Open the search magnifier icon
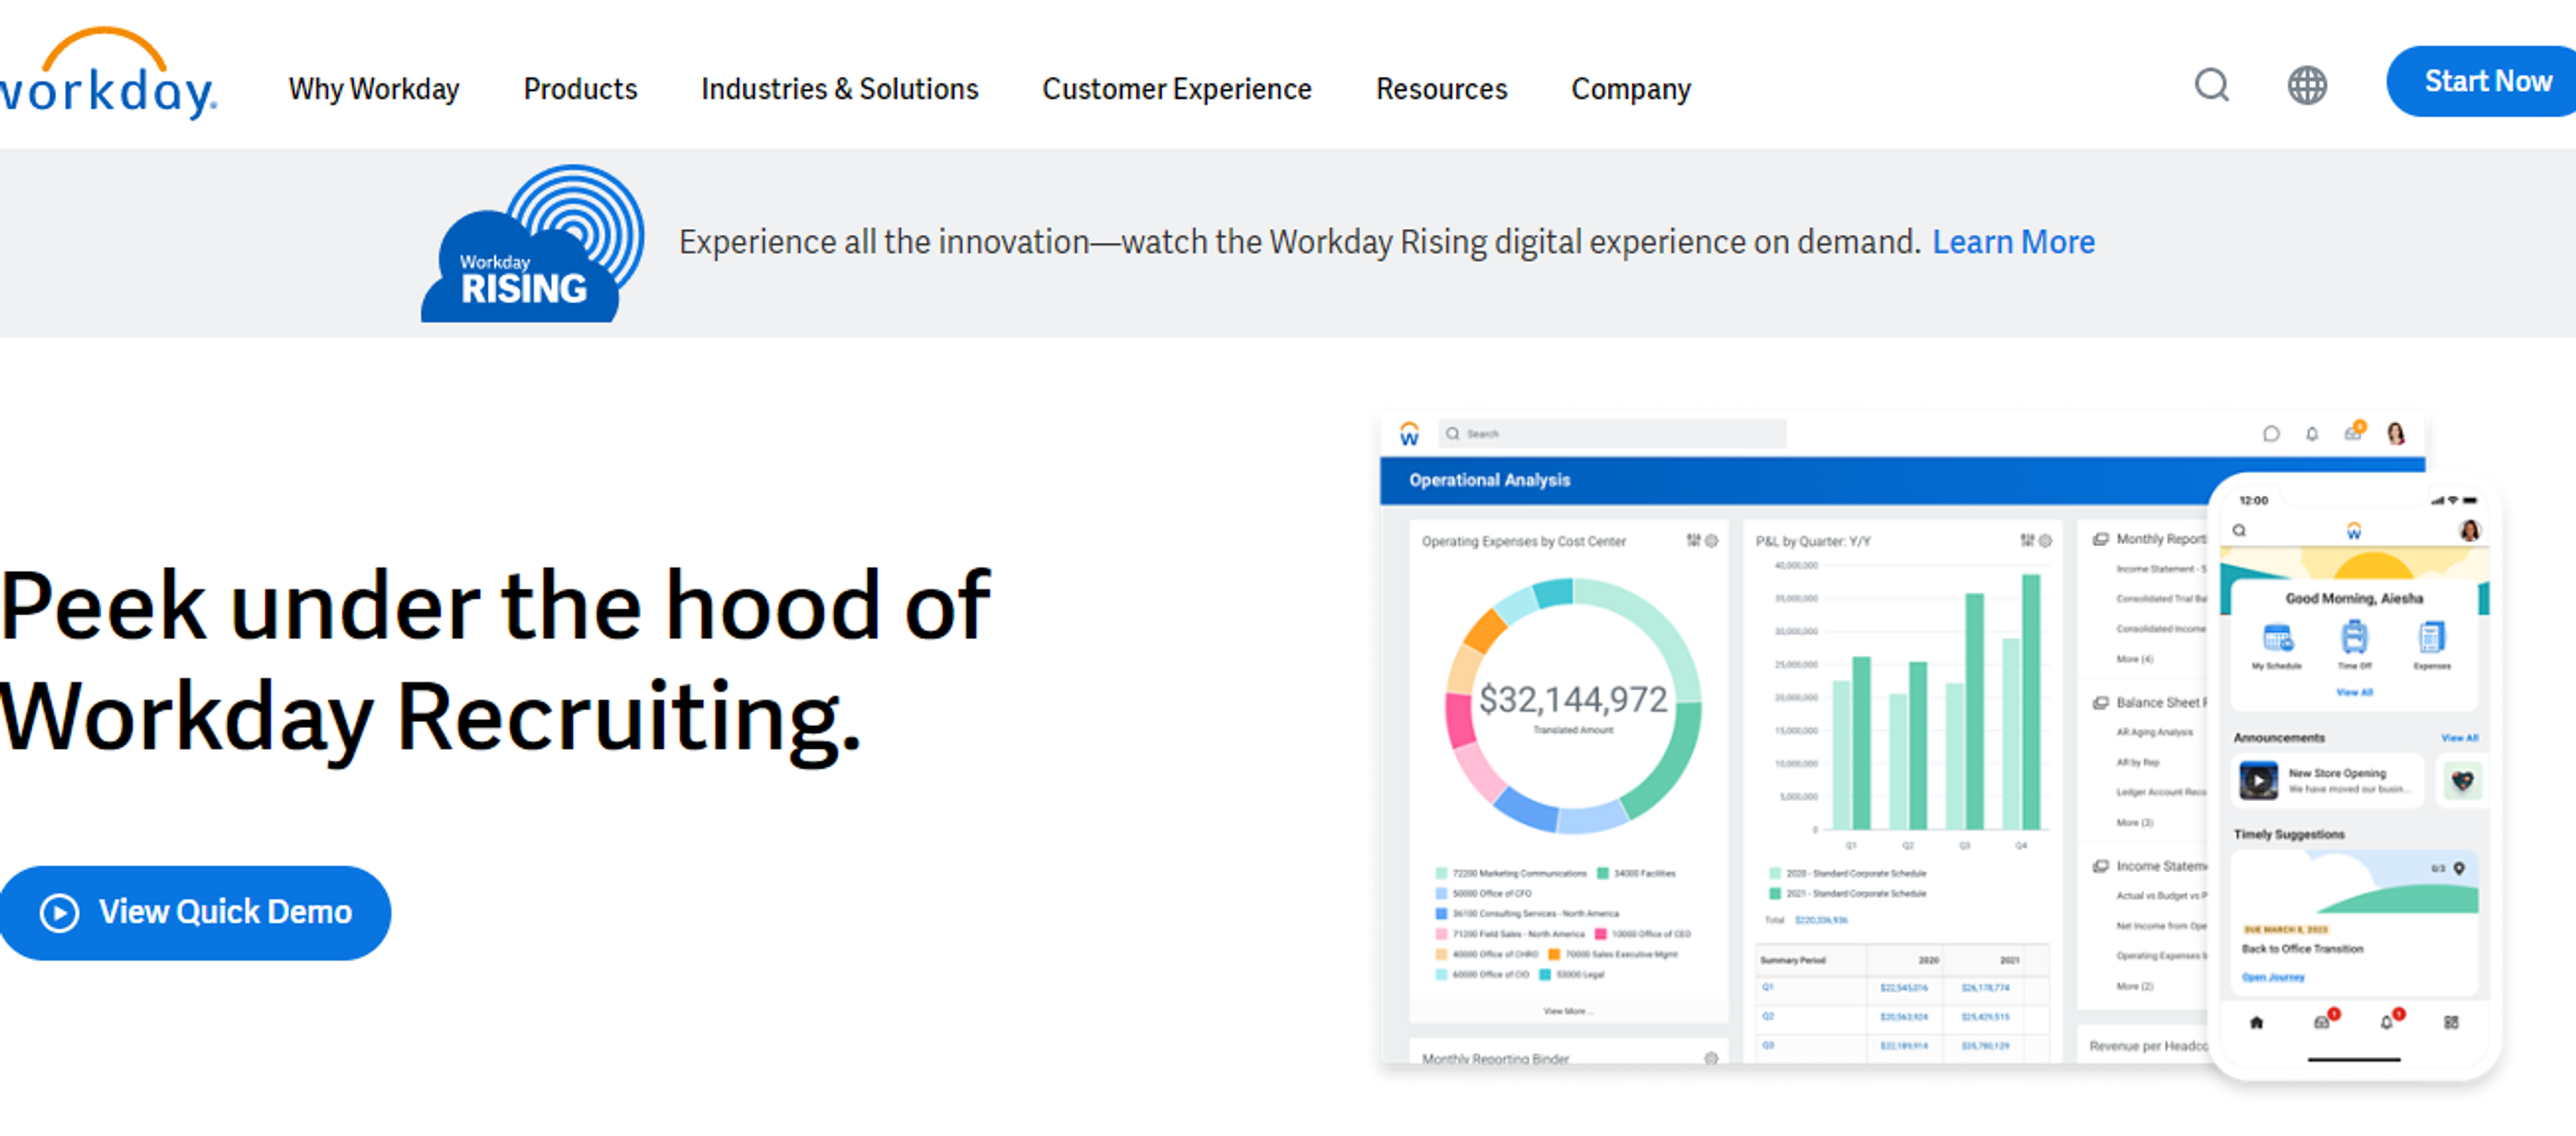Image resolution: width=2576 pixels, height=1136 pixels. [2211, 86]
